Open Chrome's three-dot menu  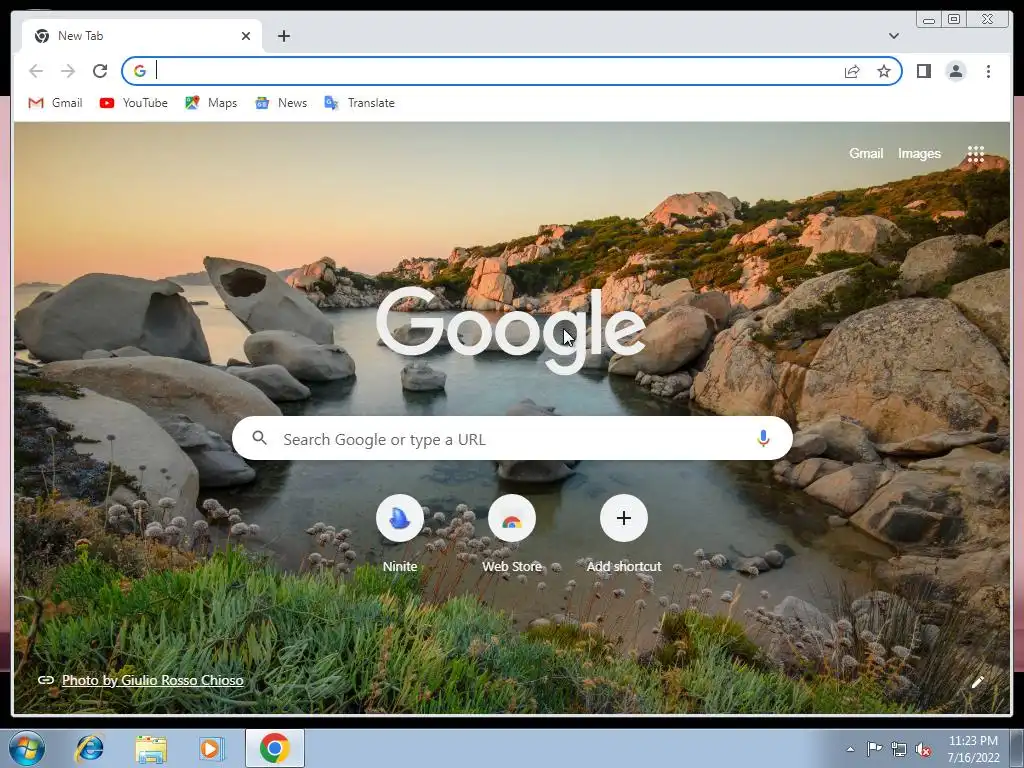[x=988, y=71]
